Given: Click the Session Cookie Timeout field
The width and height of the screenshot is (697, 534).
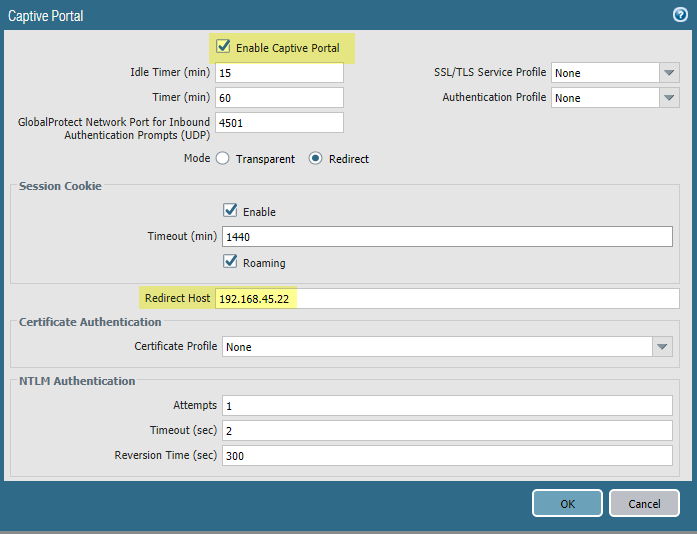Looking at the screenshot, I should click(446, 237).
